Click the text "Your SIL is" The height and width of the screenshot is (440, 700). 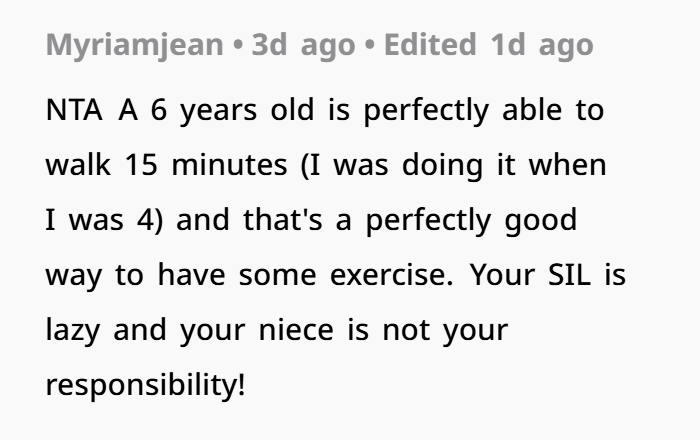point(551,274)
